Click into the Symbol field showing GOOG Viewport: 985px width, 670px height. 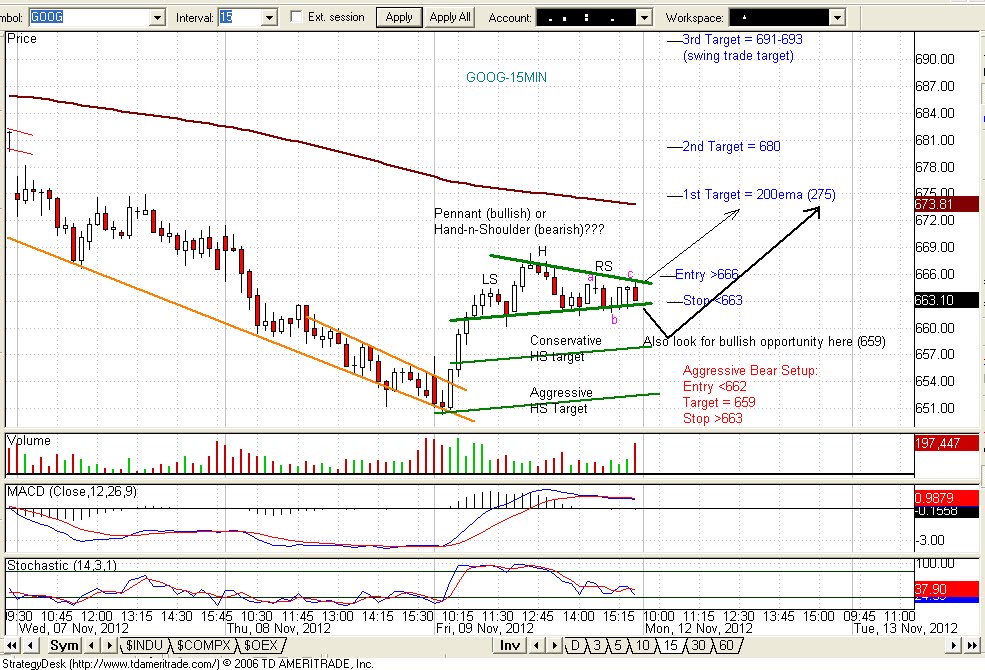click(x=90, y=18)
